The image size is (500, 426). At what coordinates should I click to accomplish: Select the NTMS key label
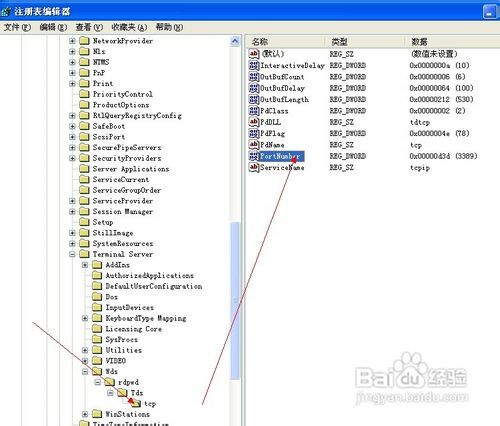pyautogui.click(x=101, y=62)
